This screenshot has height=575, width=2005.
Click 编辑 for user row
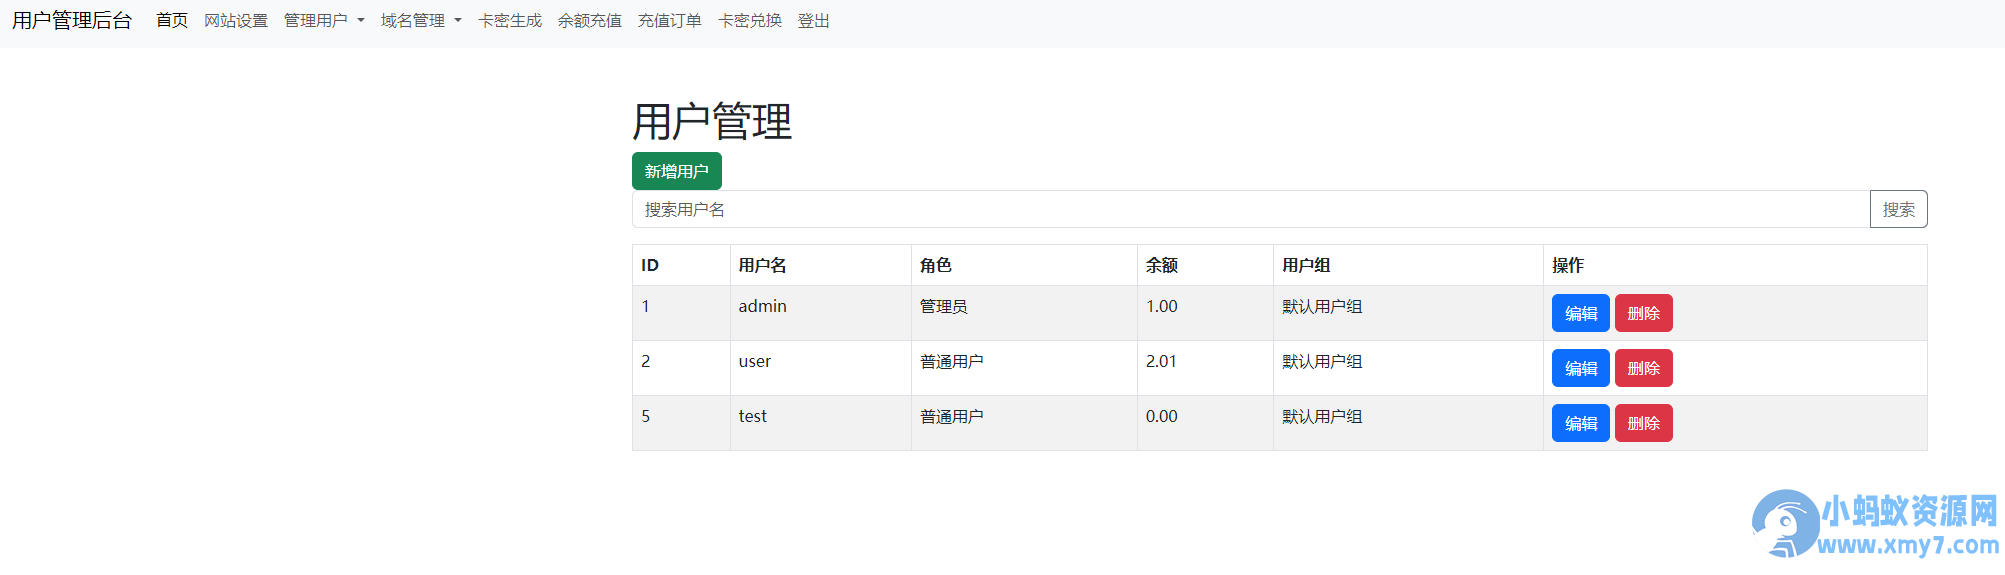click(1581, 368)
